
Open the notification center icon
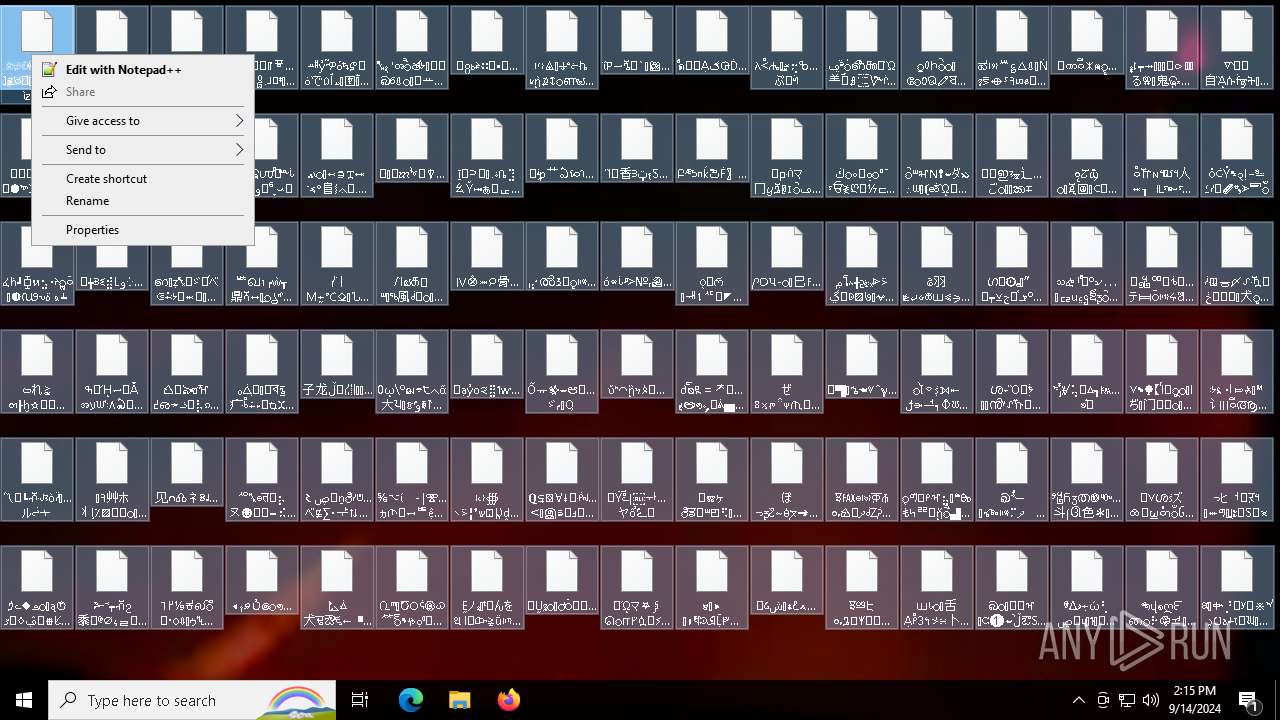click(x=1249, y=700)
